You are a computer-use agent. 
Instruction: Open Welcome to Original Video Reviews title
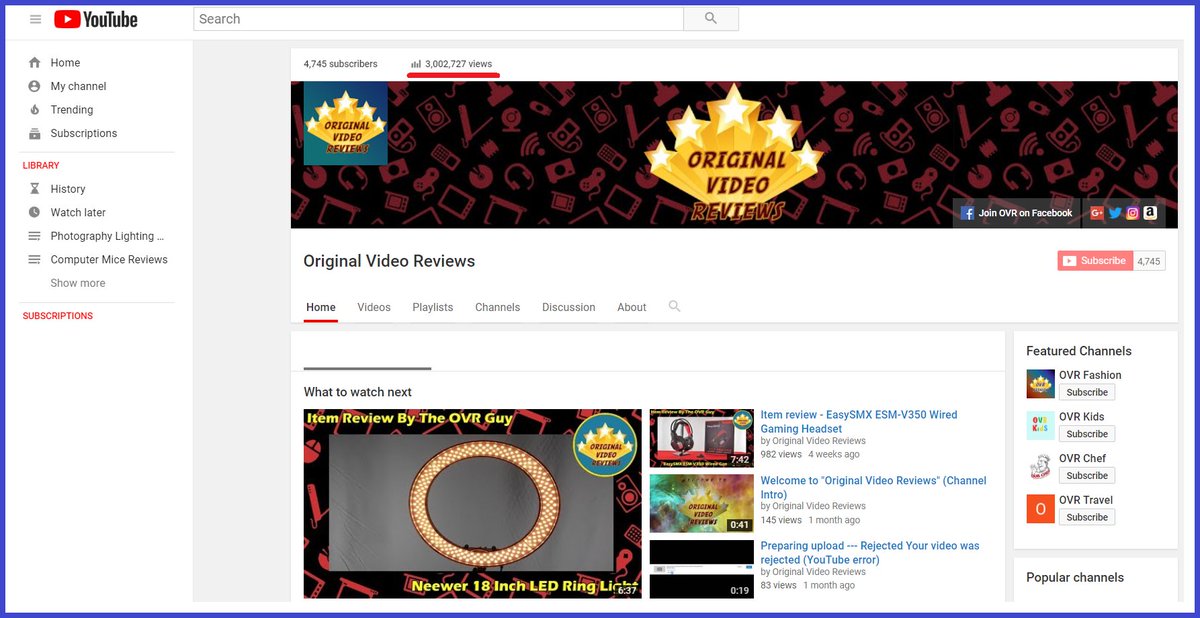click(x=874, y=487)
